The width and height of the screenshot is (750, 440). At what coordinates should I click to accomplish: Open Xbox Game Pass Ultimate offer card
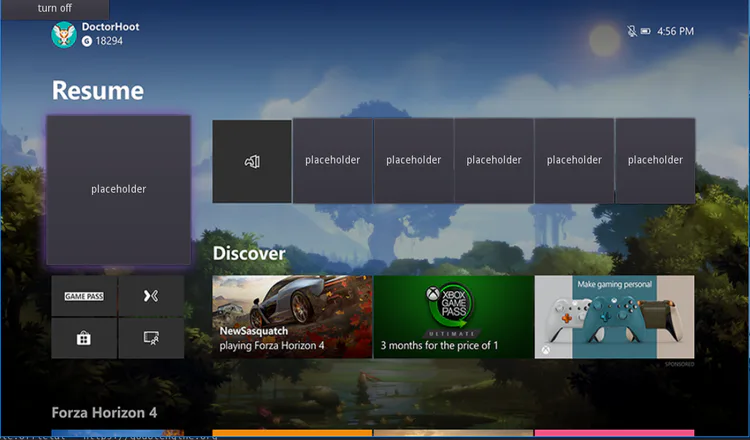tap(453, 317)
